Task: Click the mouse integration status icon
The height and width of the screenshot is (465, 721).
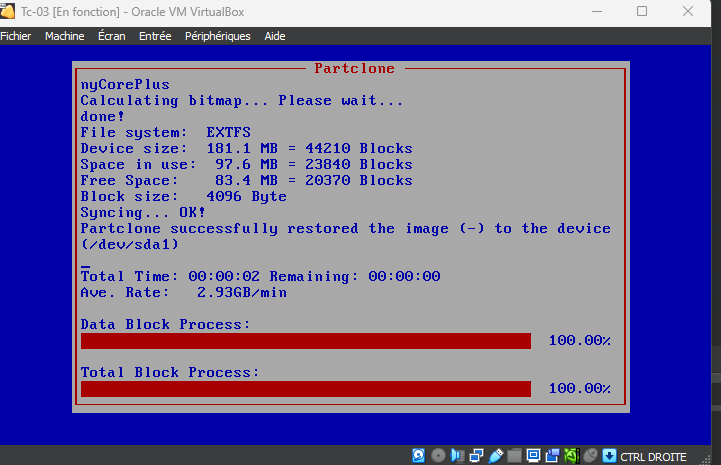Action: coord(591,455)
